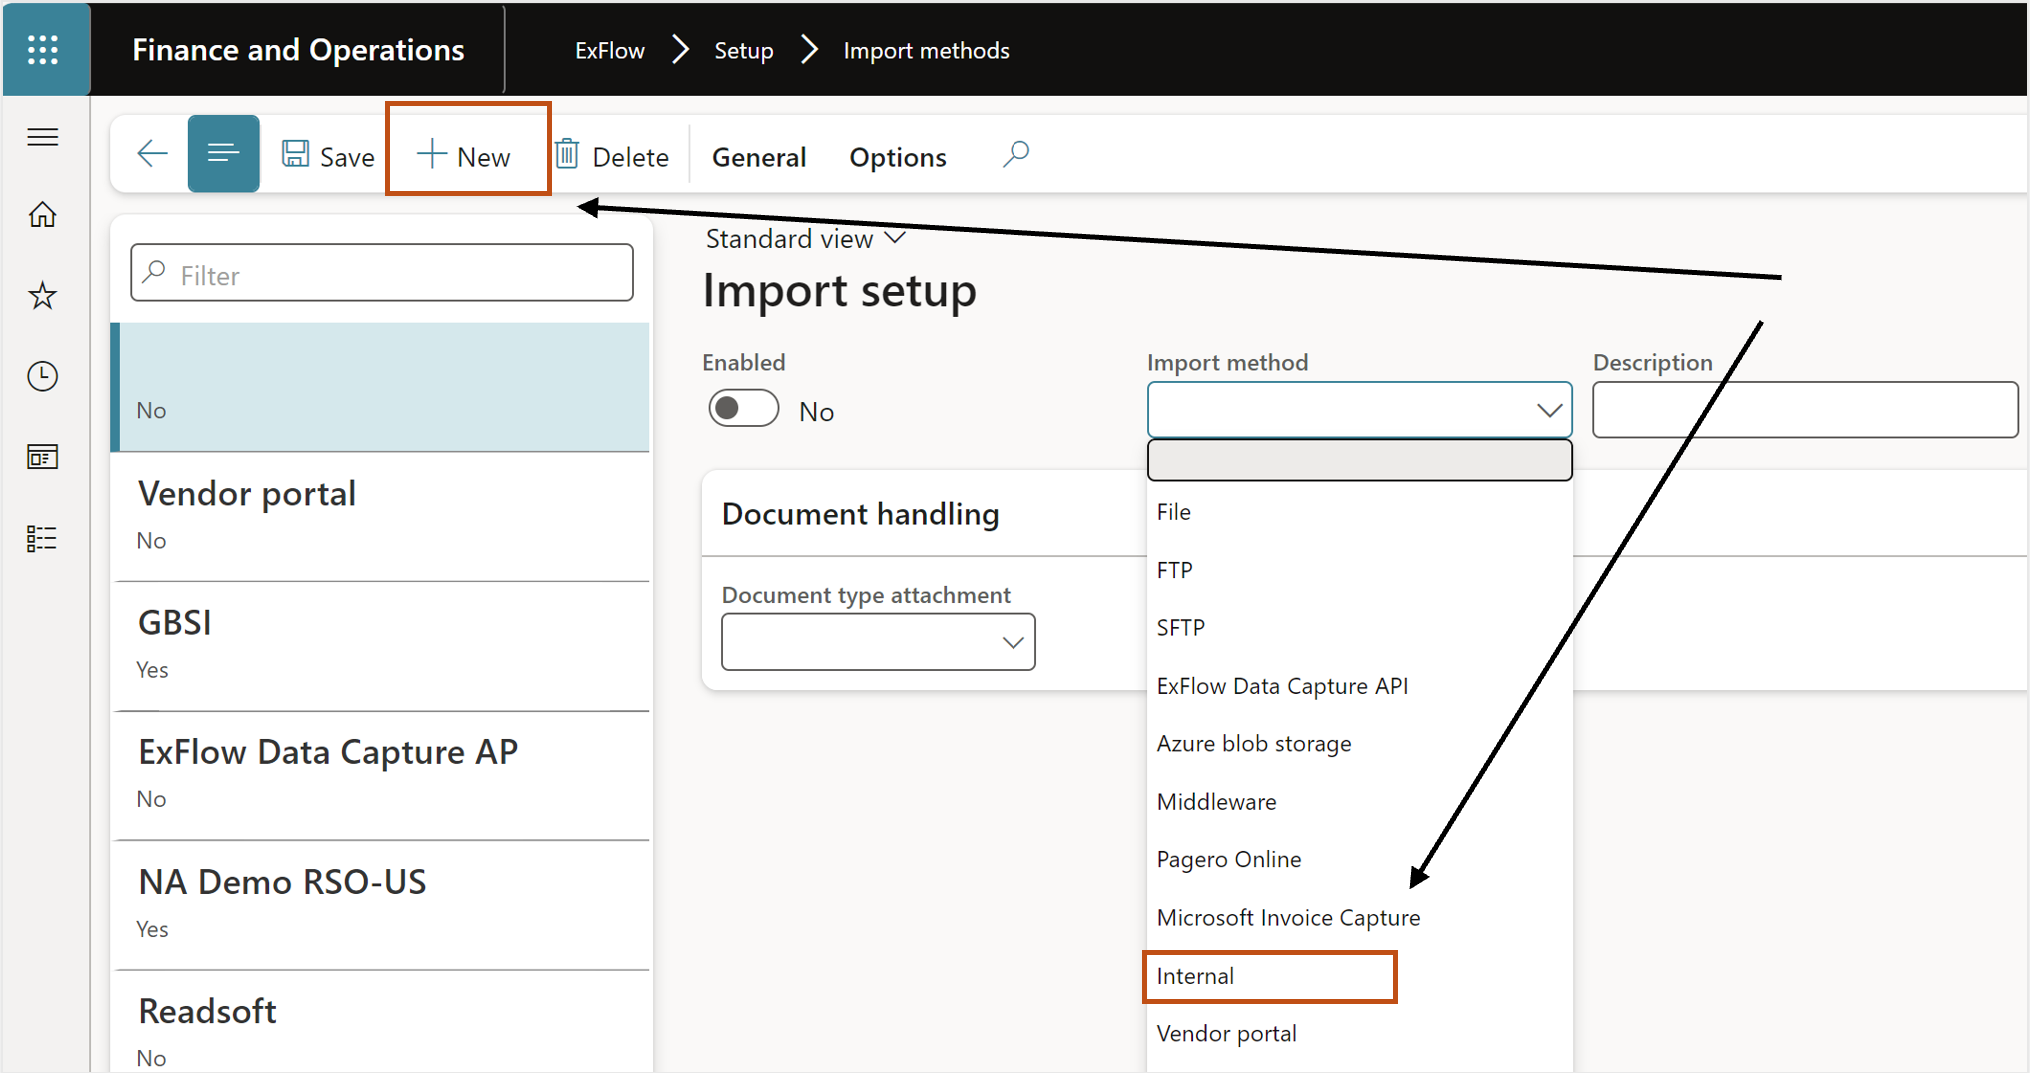Choose Azure blob storage option
The width and height of the screenshot is (2034, 1073).
tap(1359, 744)
